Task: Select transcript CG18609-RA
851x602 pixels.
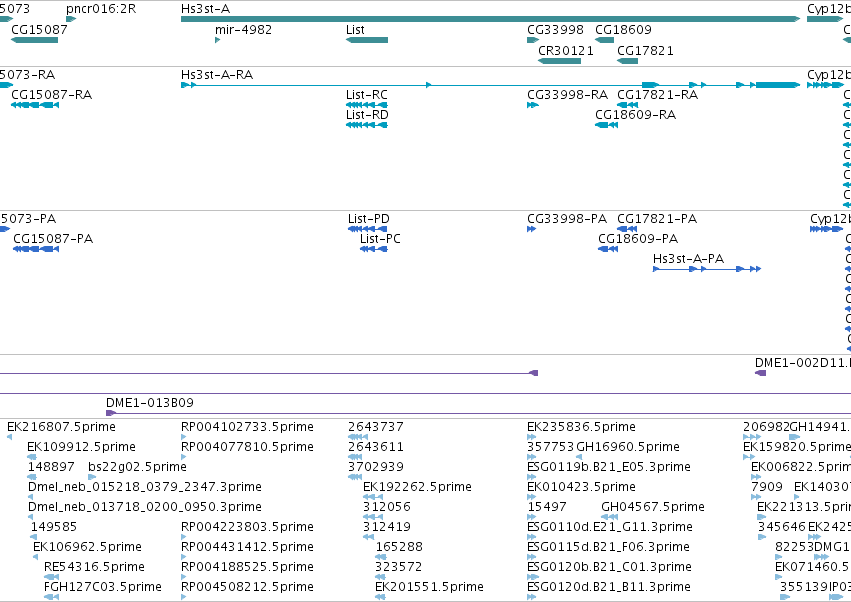Action: (x=606, y=125)
